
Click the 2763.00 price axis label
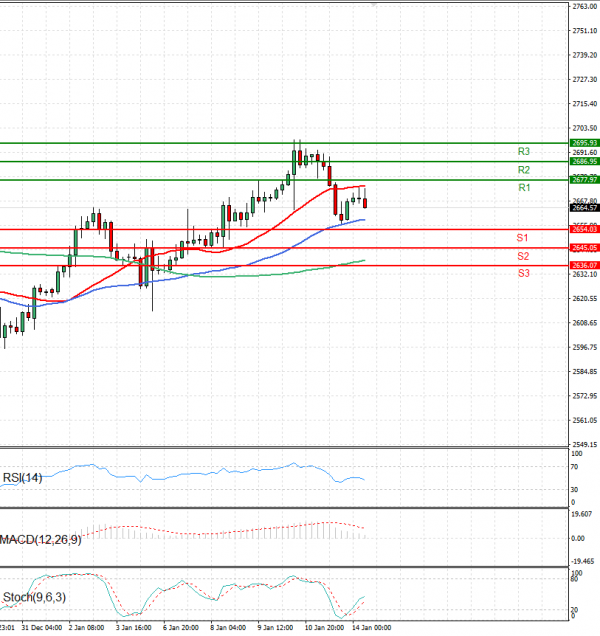[584, 7]
